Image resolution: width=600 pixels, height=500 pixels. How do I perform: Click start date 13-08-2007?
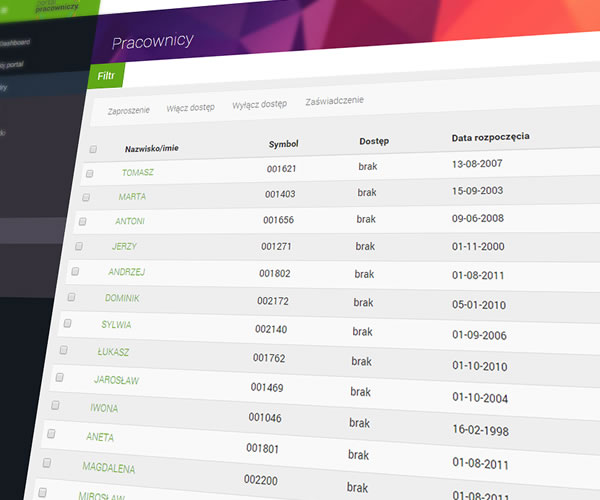(x=477, y=164)
